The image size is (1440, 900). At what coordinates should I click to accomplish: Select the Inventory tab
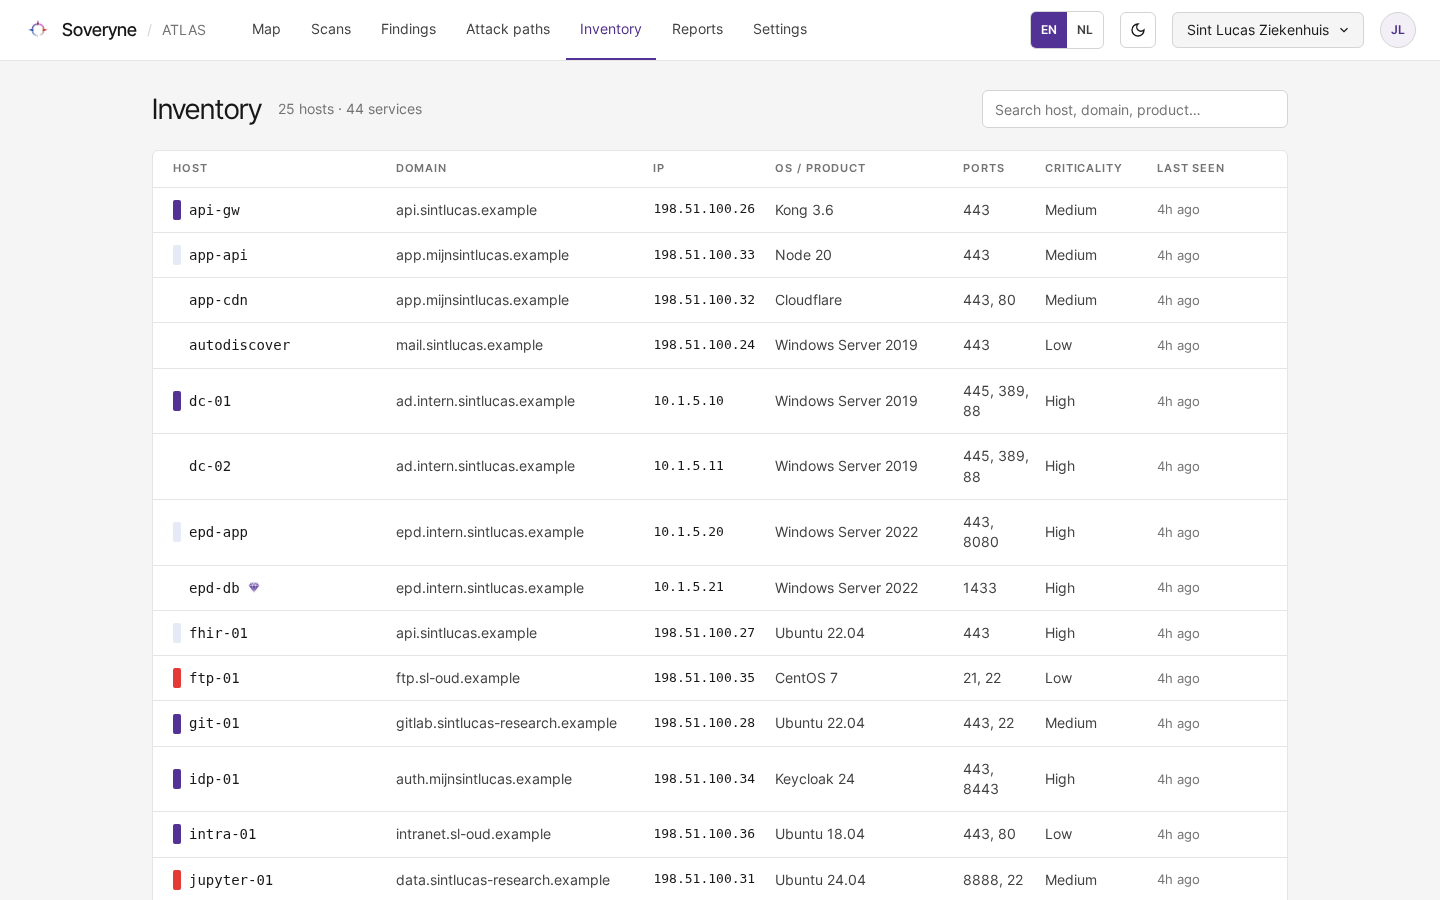(611, 30)
